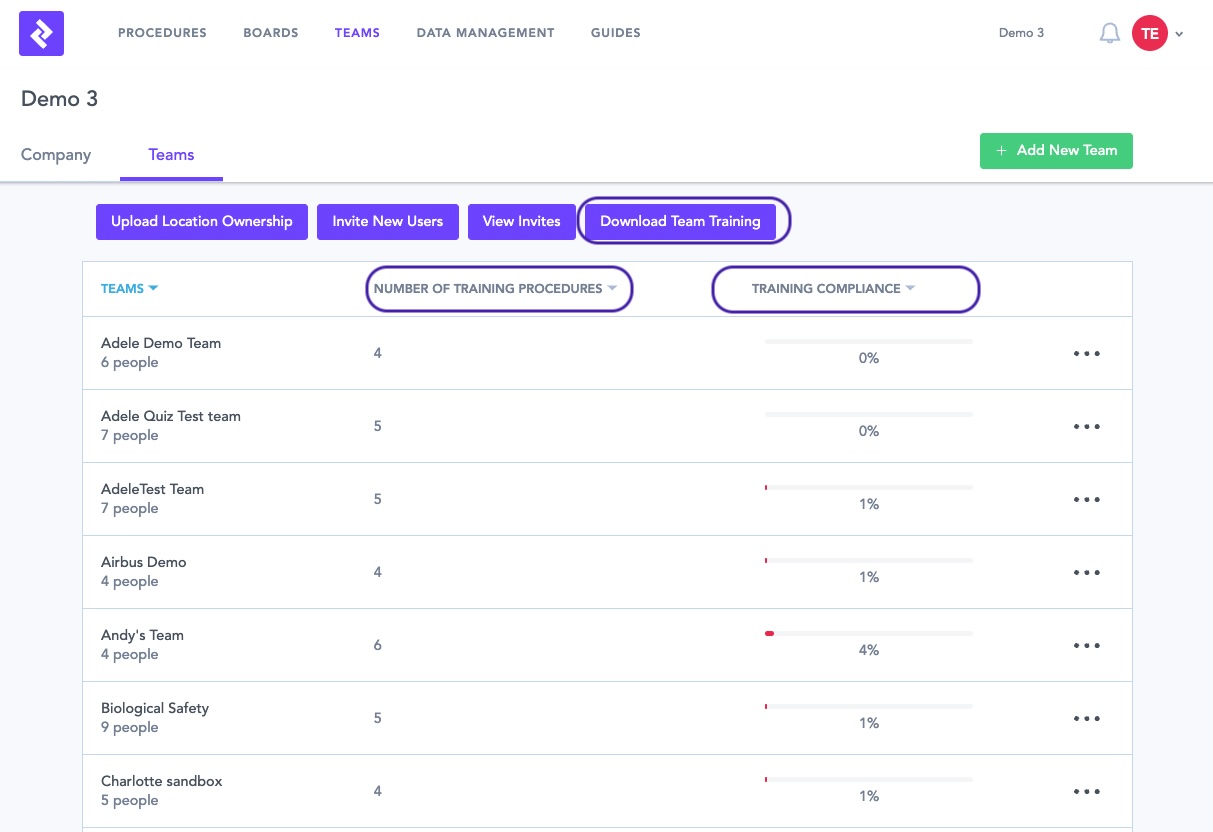This screenshot has height=832, width=1213.
Task: Open three-dot menu for Charlotte sandbox
Action: coord(1086,792)
